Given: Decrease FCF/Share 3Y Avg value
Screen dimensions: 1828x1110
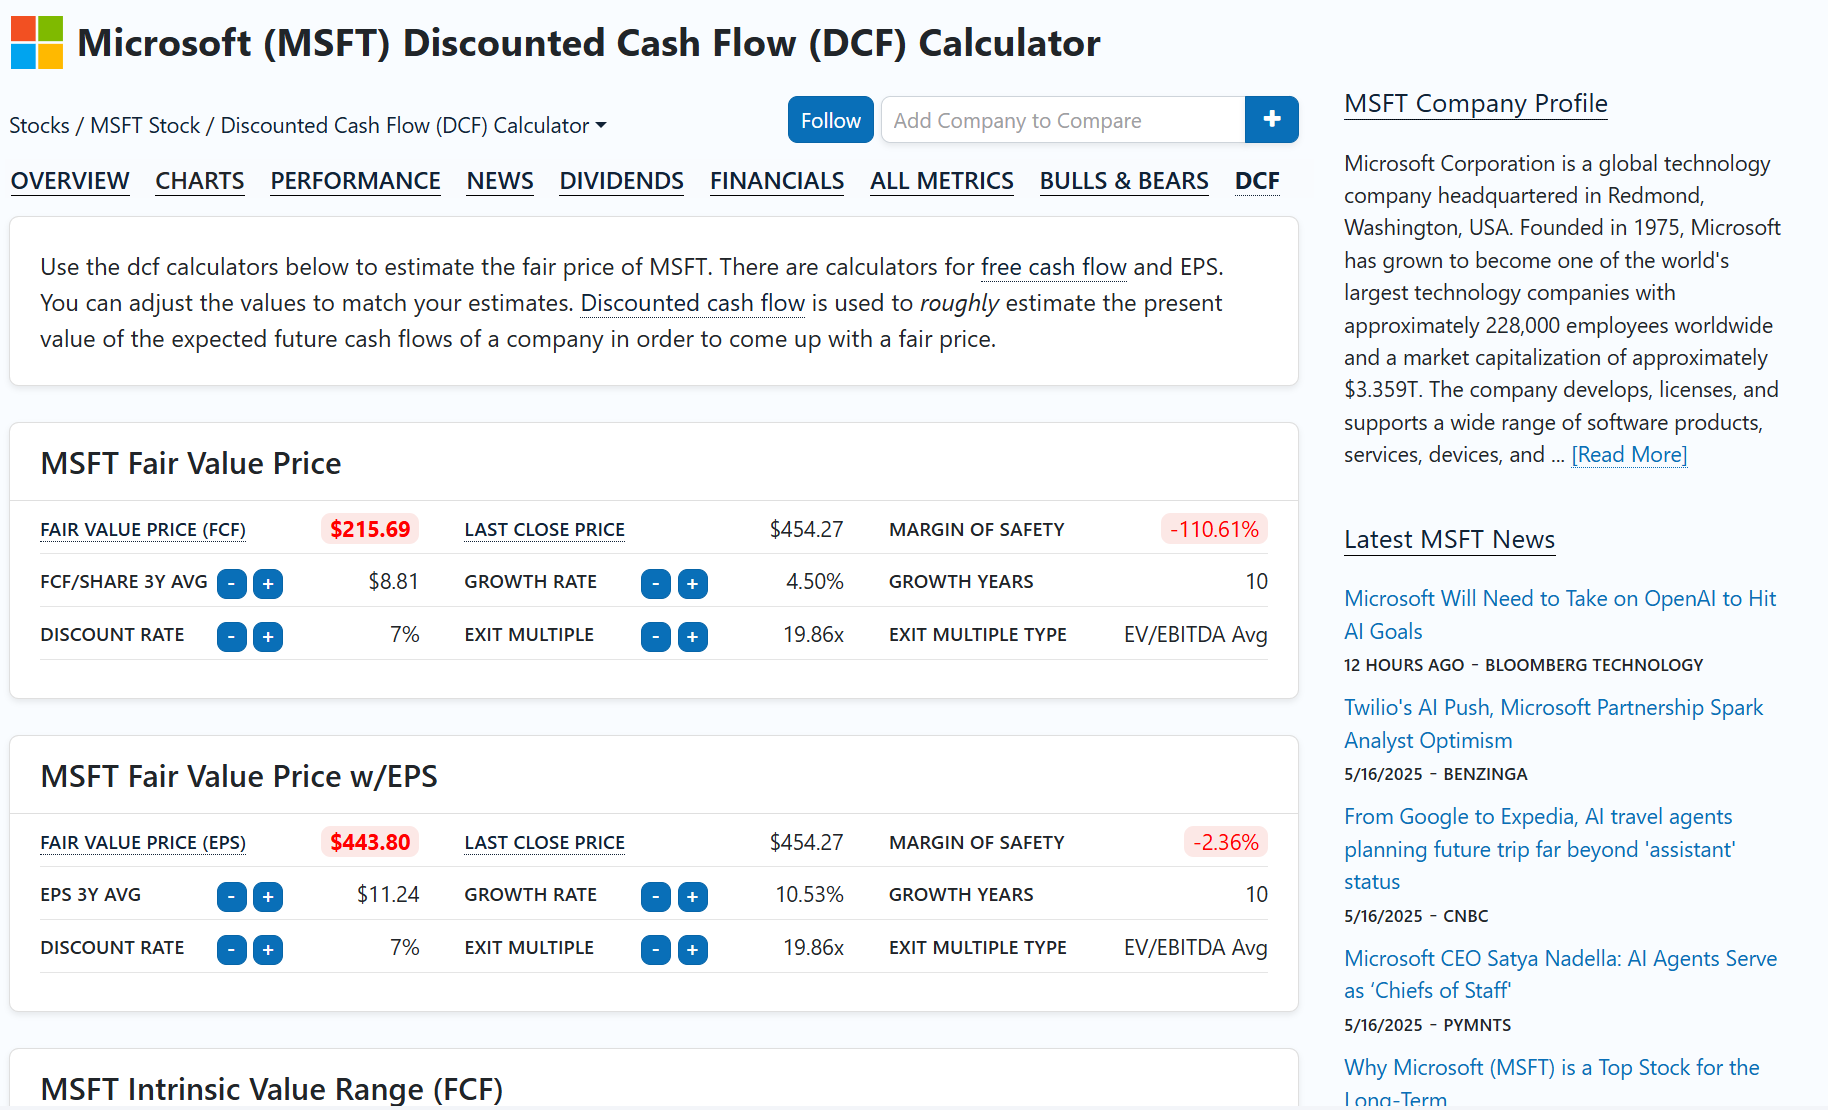Looking at the screenshot, I should click(x=232, y=584).
